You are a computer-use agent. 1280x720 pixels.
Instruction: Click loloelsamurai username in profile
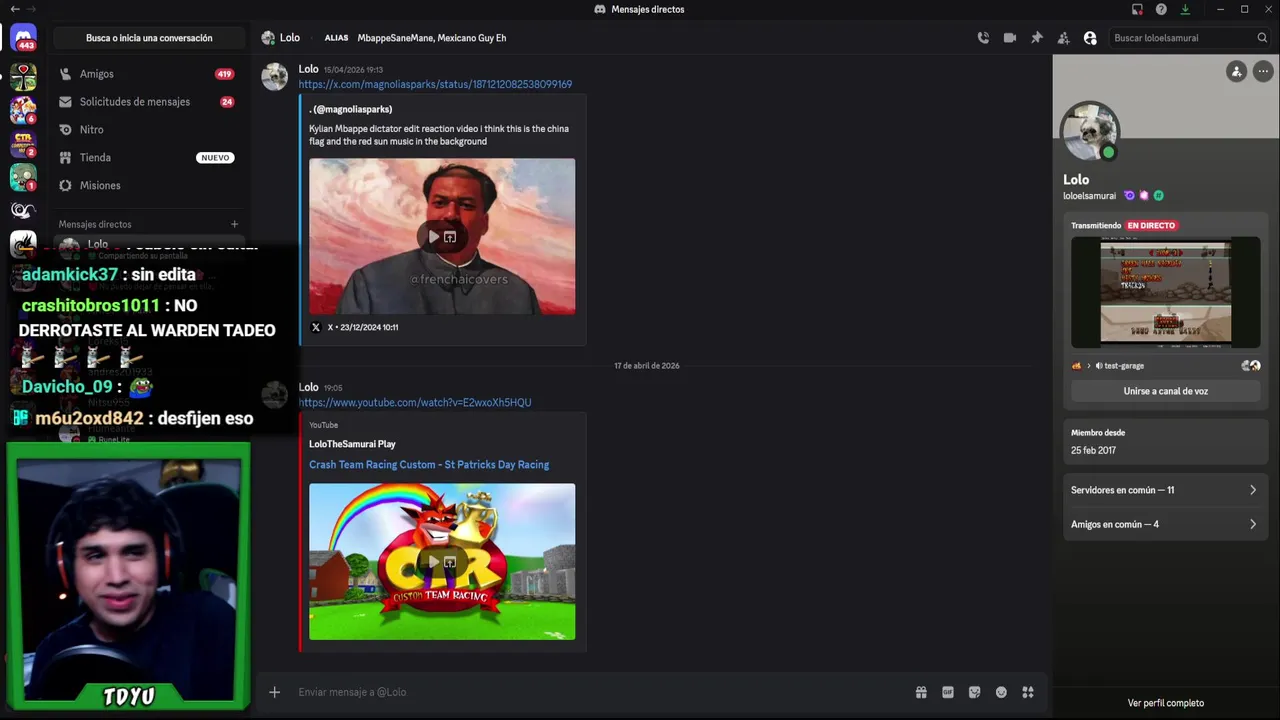point(1089,196)
